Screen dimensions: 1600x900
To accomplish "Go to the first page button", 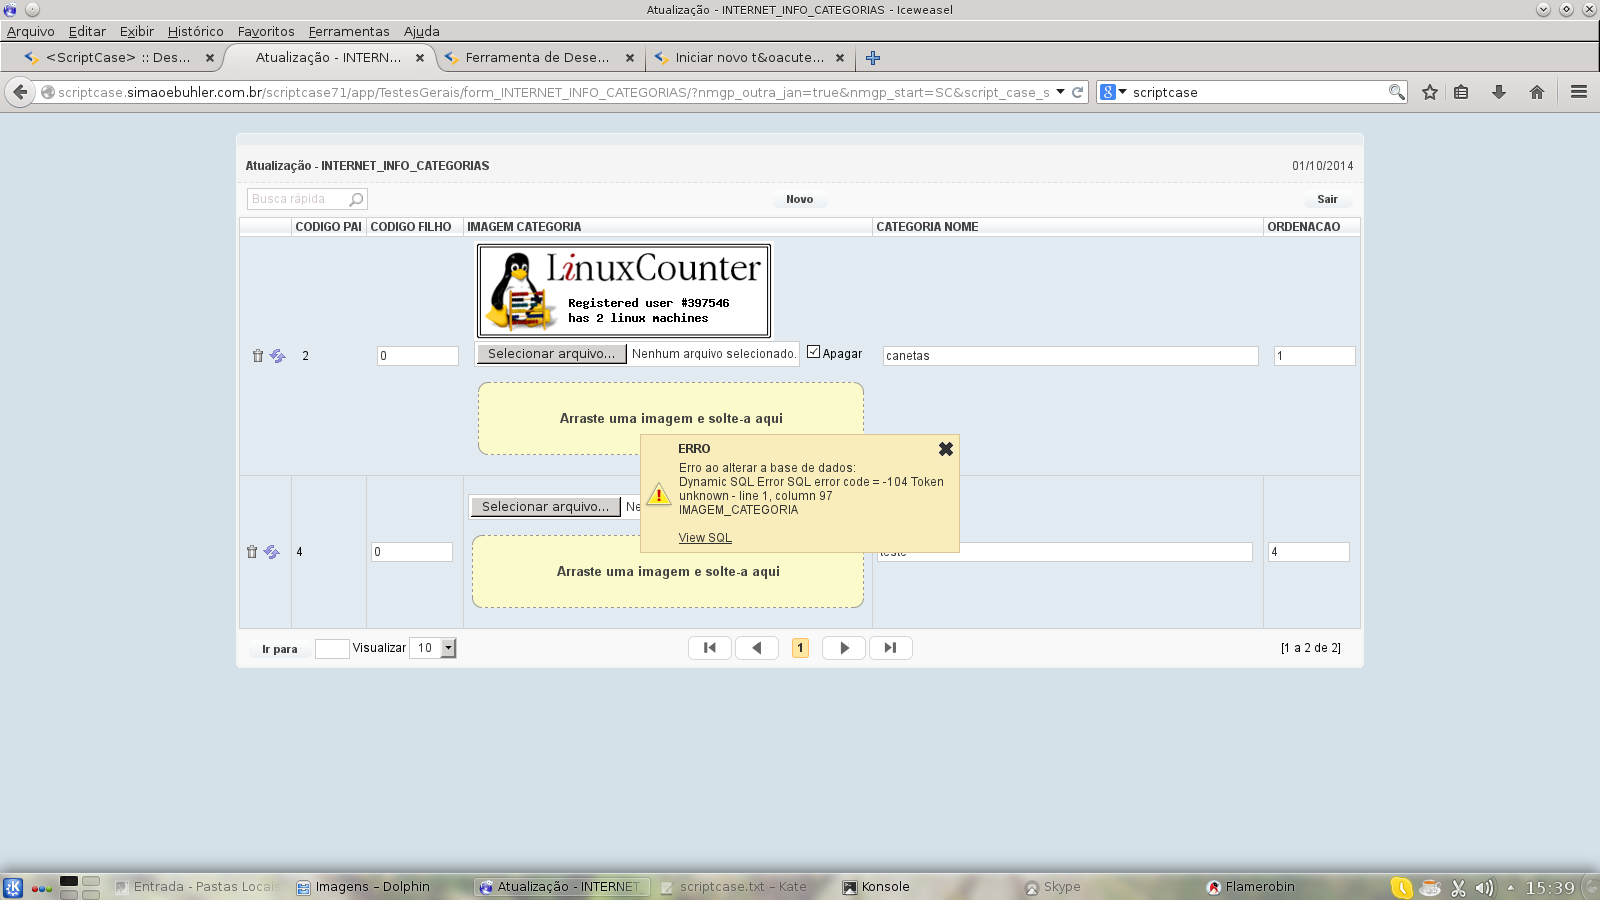I will click(710, 648).
